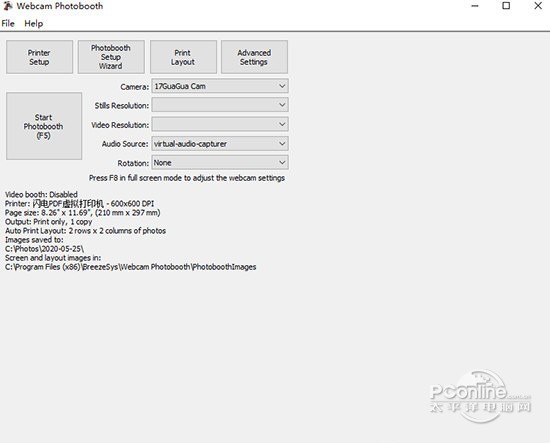Expand the Camera dropdown

[220, 86]
